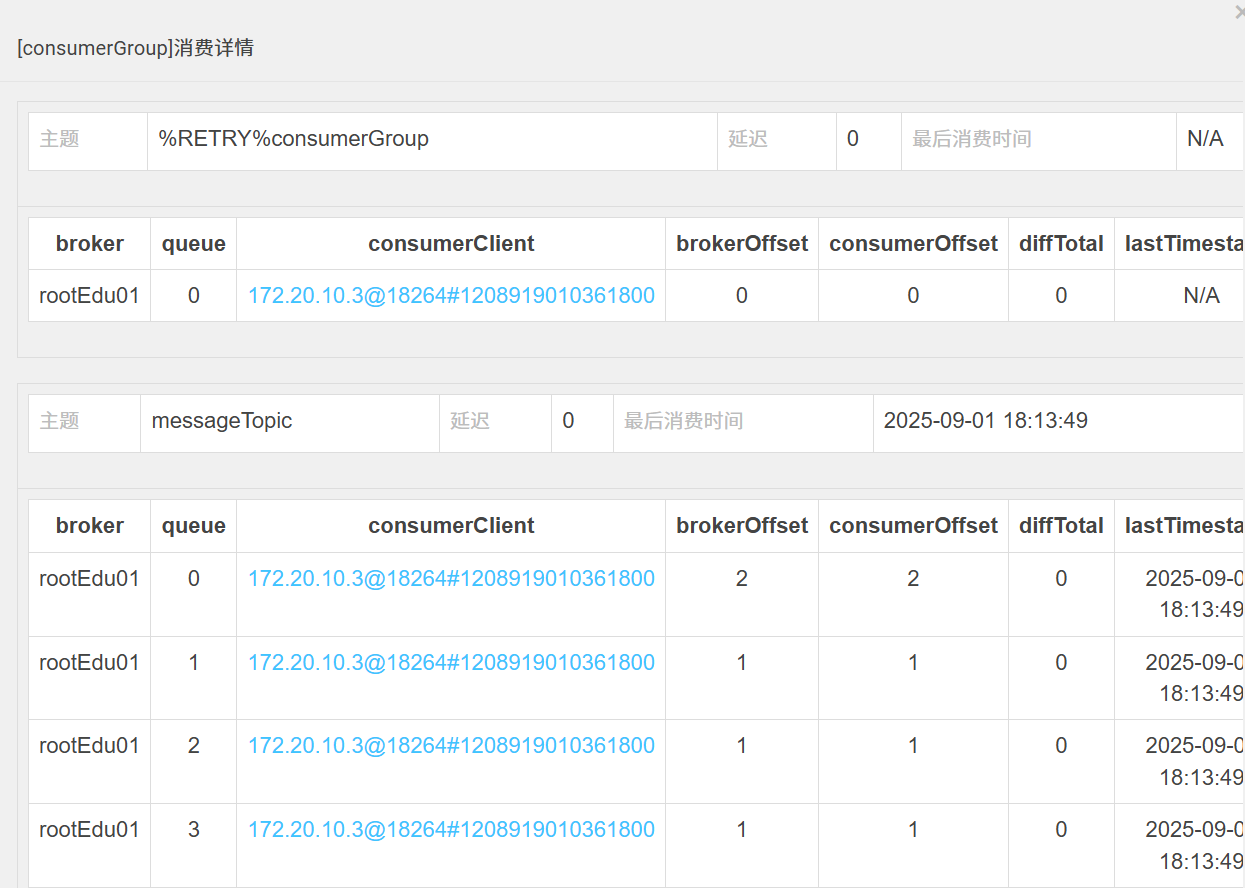Open client link for messageTopic queue 3

(x=451, y=830)
